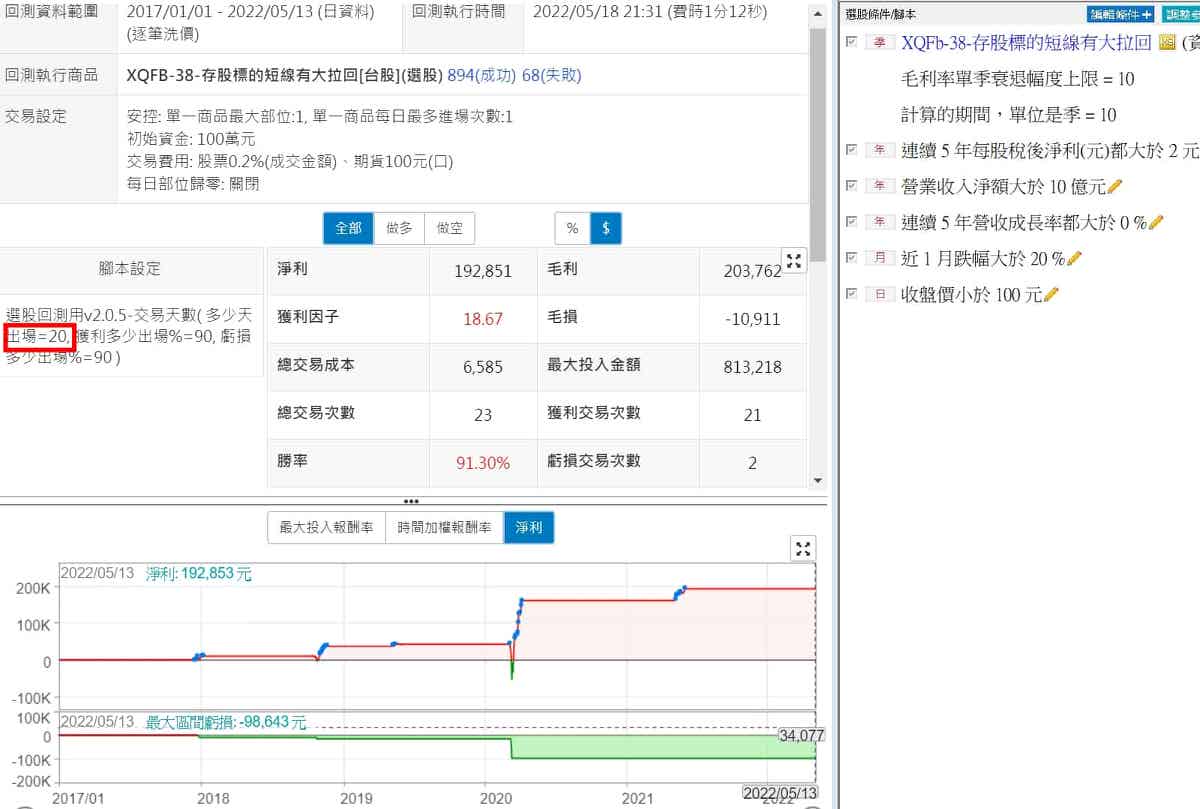
Task: Expand the statistics table to fullscreen
Action: pos(794,262)
